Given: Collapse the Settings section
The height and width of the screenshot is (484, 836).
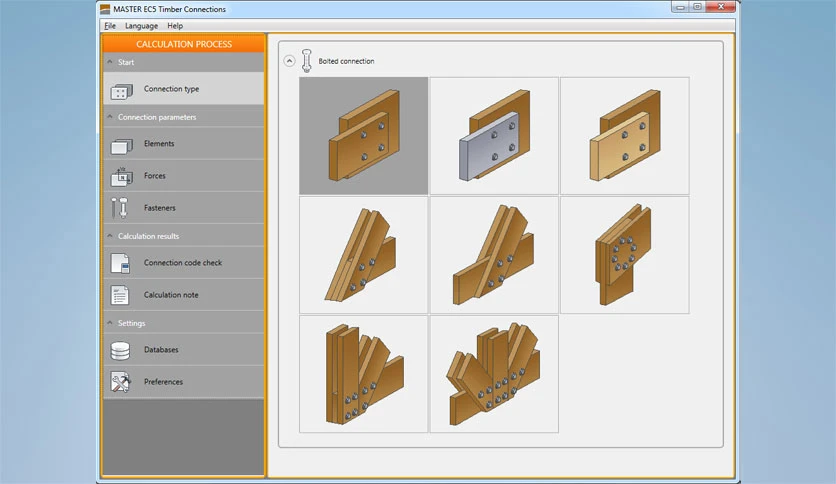Looking at the screenshot, I should (x=110, y=323).
